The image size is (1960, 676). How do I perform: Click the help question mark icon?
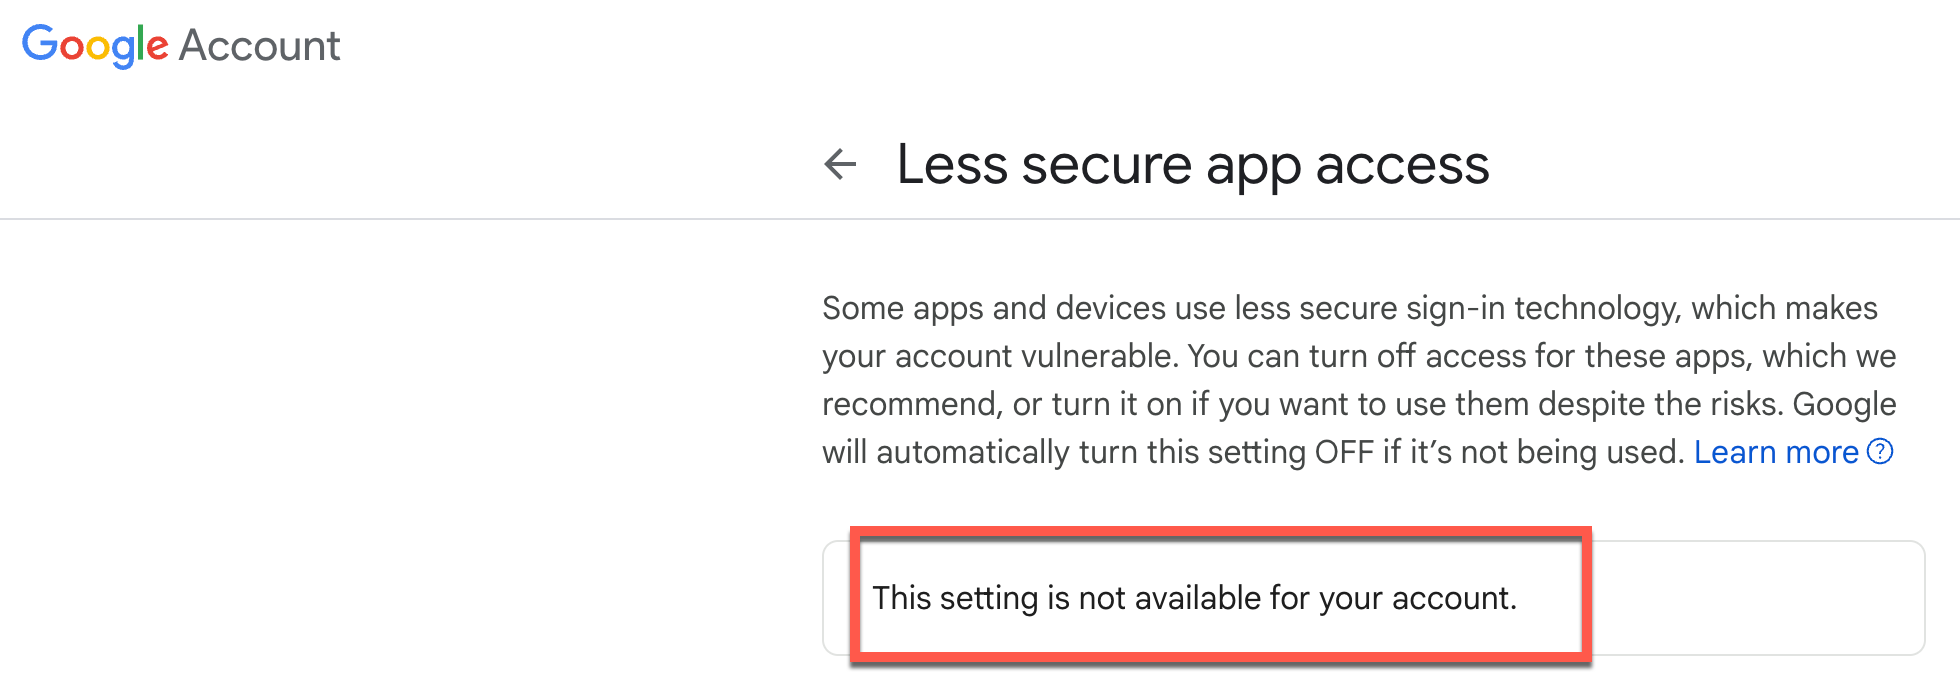click(1880, 452)
